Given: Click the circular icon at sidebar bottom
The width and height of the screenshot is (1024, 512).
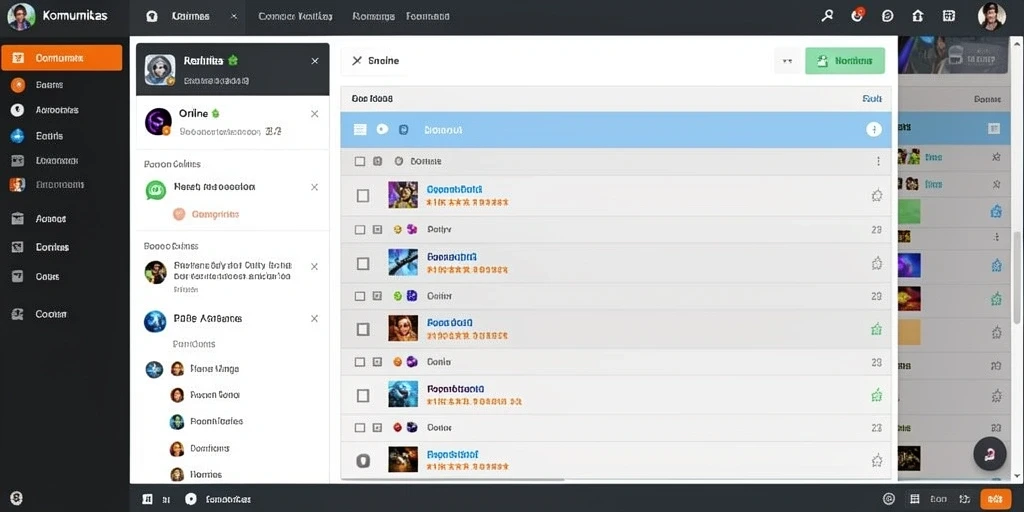Looking at the screenshot, I should pyautogui.click(x=18, y=498).
